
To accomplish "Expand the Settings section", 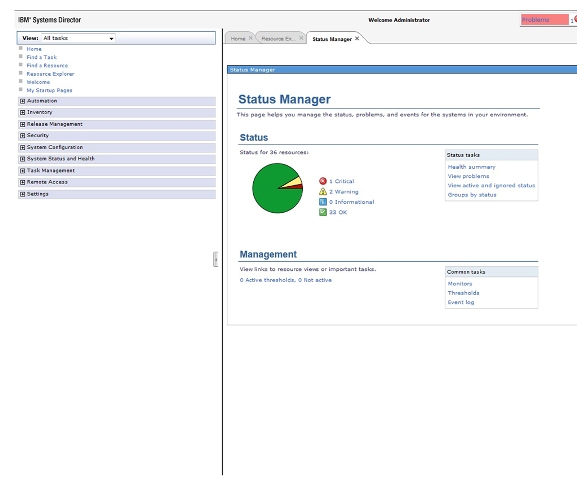I will click(x=22, y=194).
